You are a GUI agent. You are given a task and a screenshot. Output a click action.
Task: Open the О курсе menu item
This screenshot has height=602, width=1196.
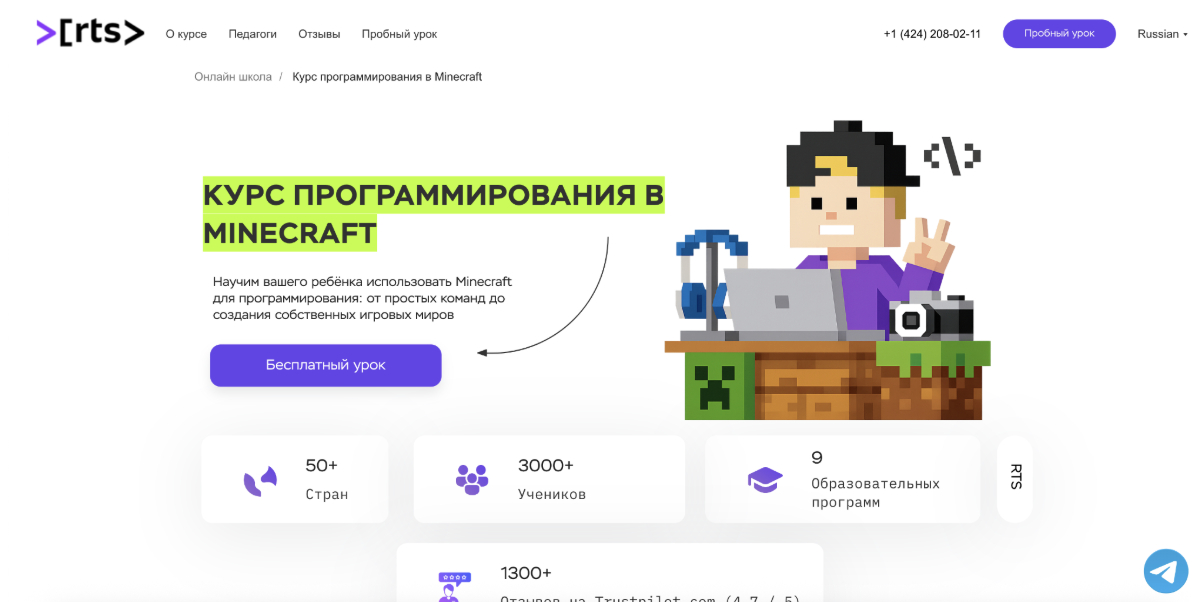186,34
